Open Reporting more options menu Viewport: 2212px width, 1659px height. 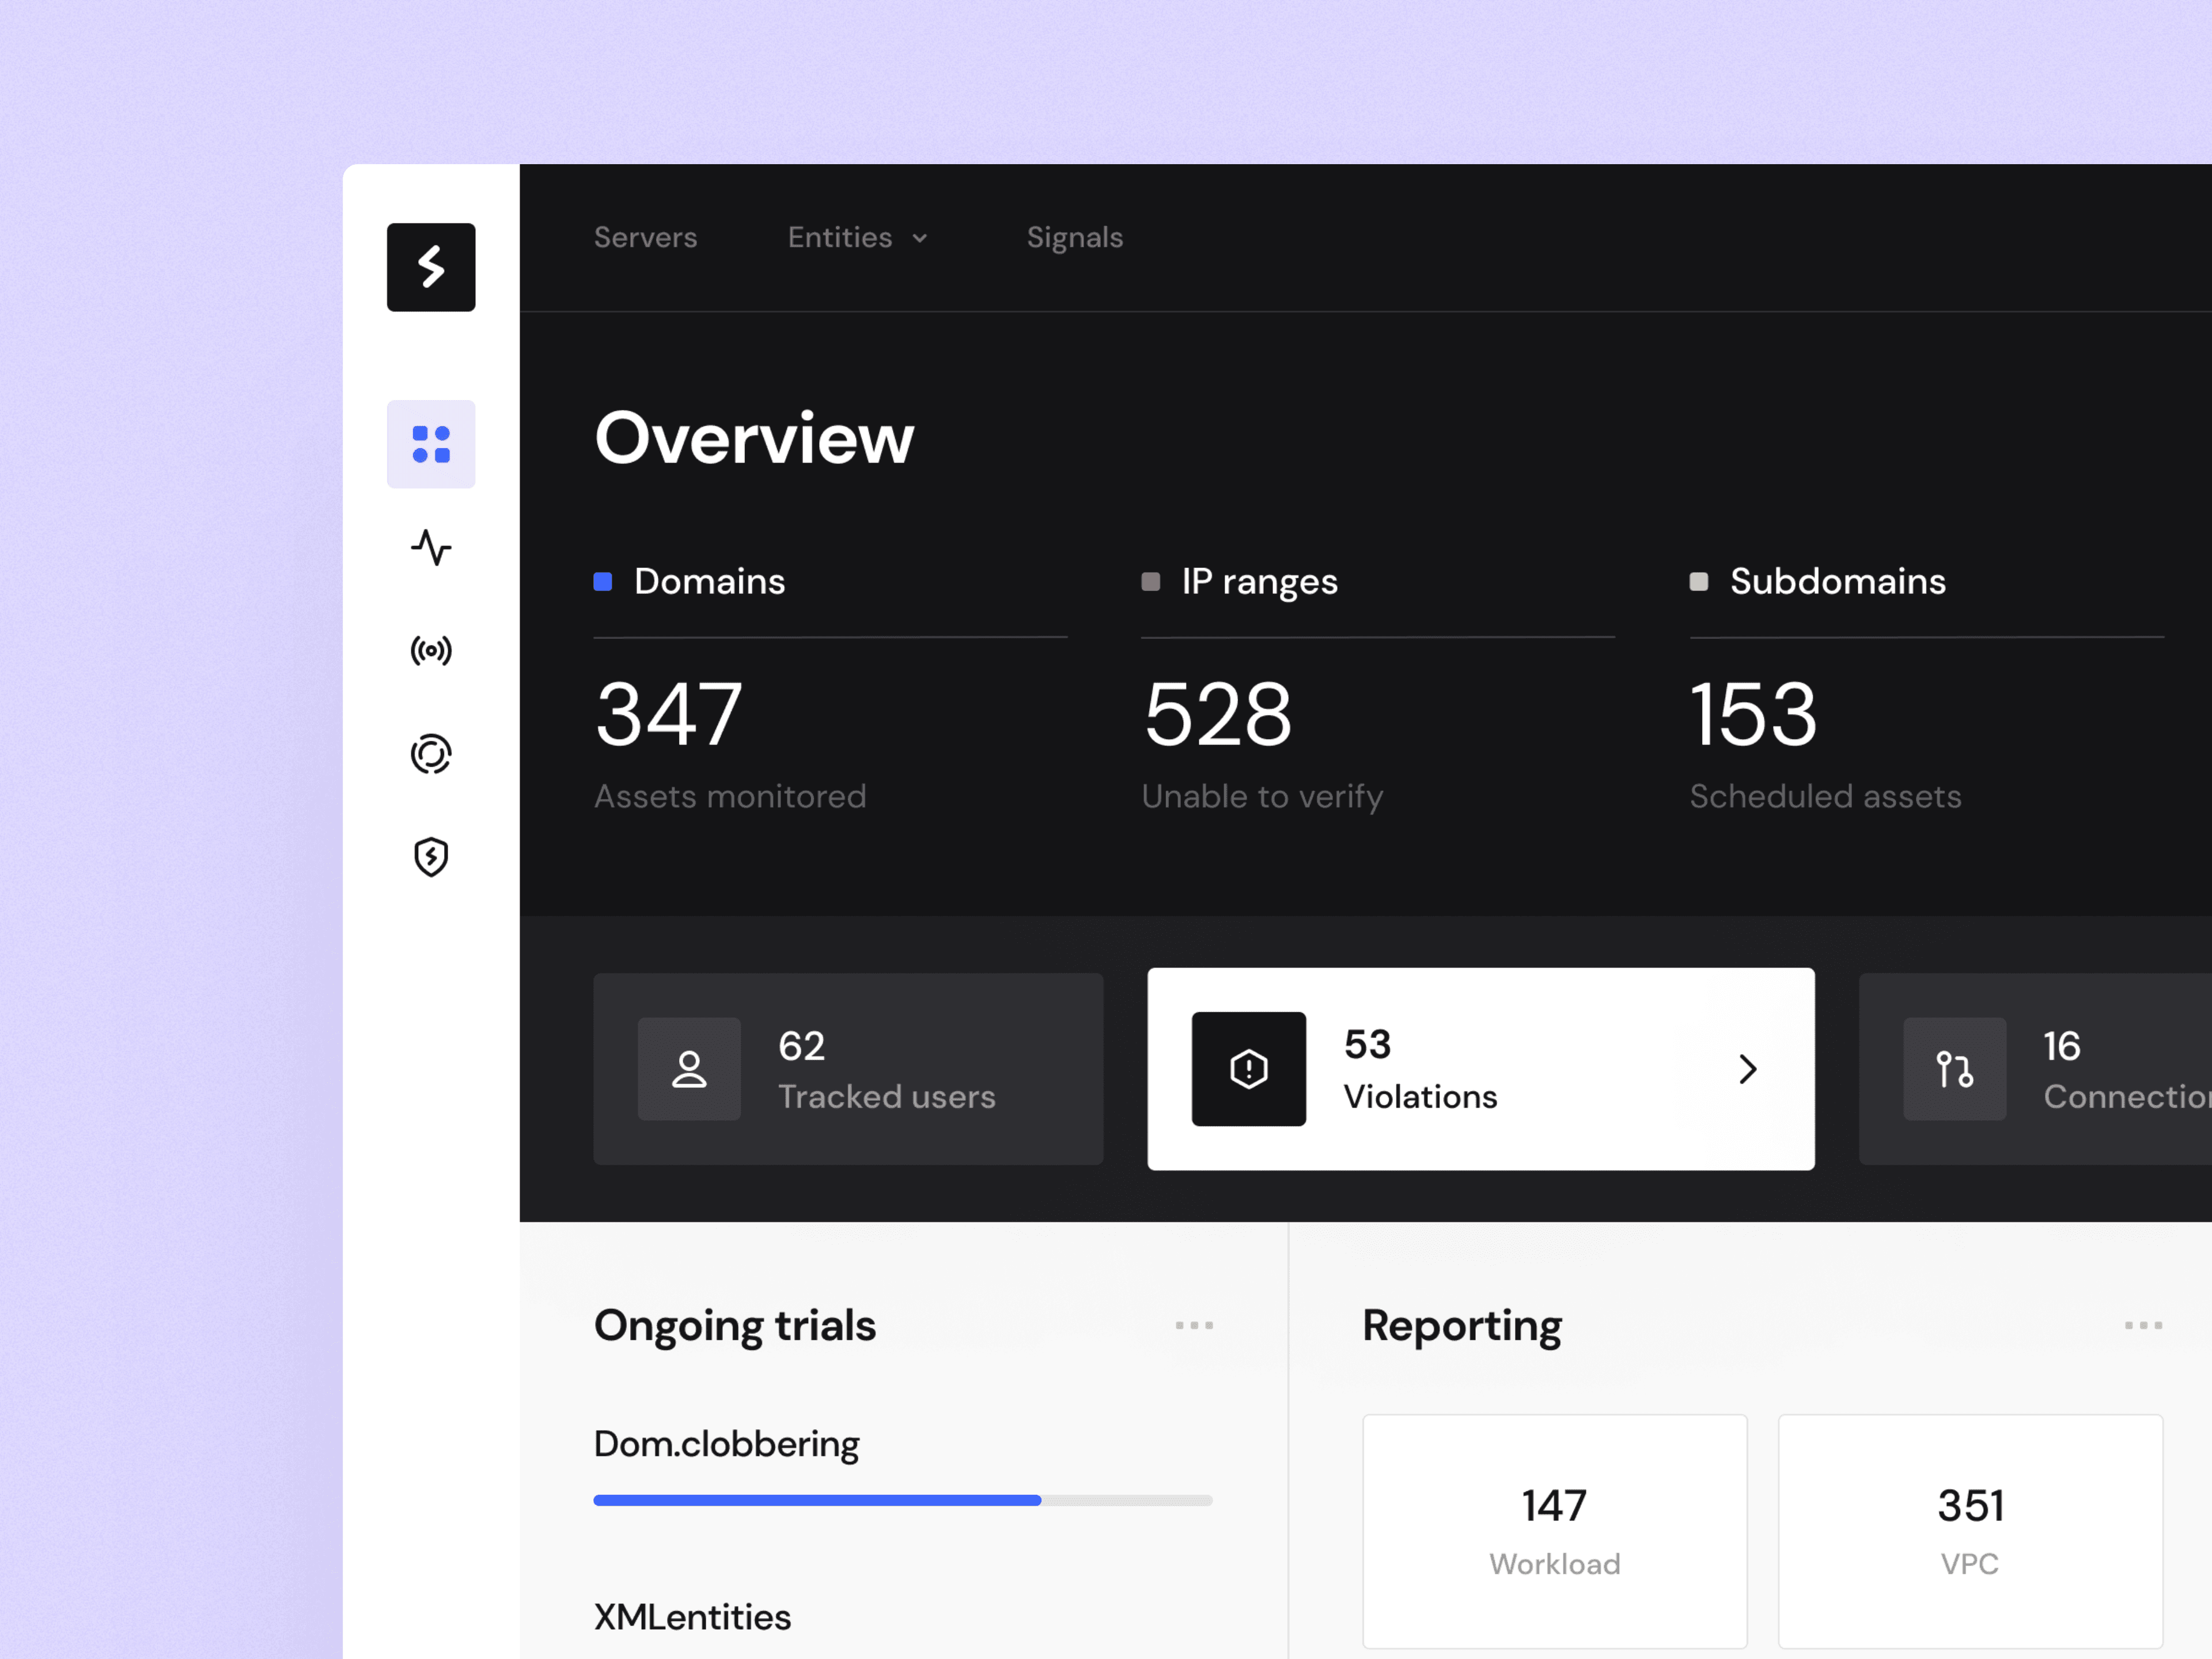coord(2143,1325)
